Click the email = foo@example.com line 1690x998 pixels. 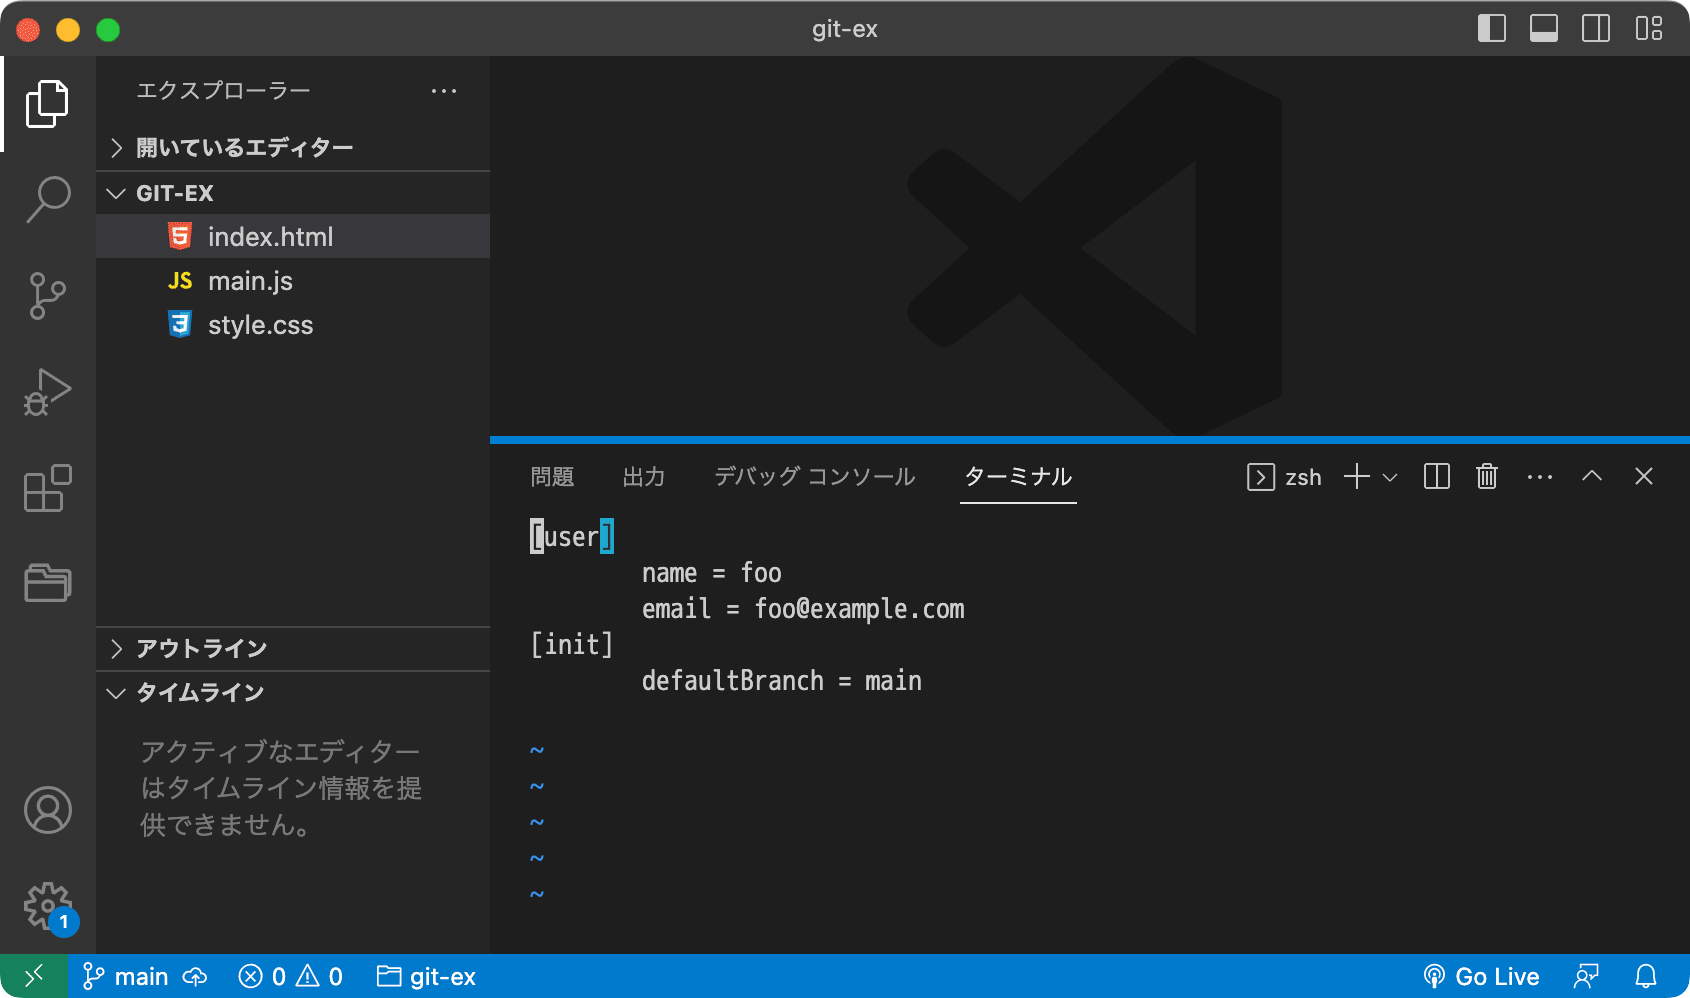coord(803,609)
